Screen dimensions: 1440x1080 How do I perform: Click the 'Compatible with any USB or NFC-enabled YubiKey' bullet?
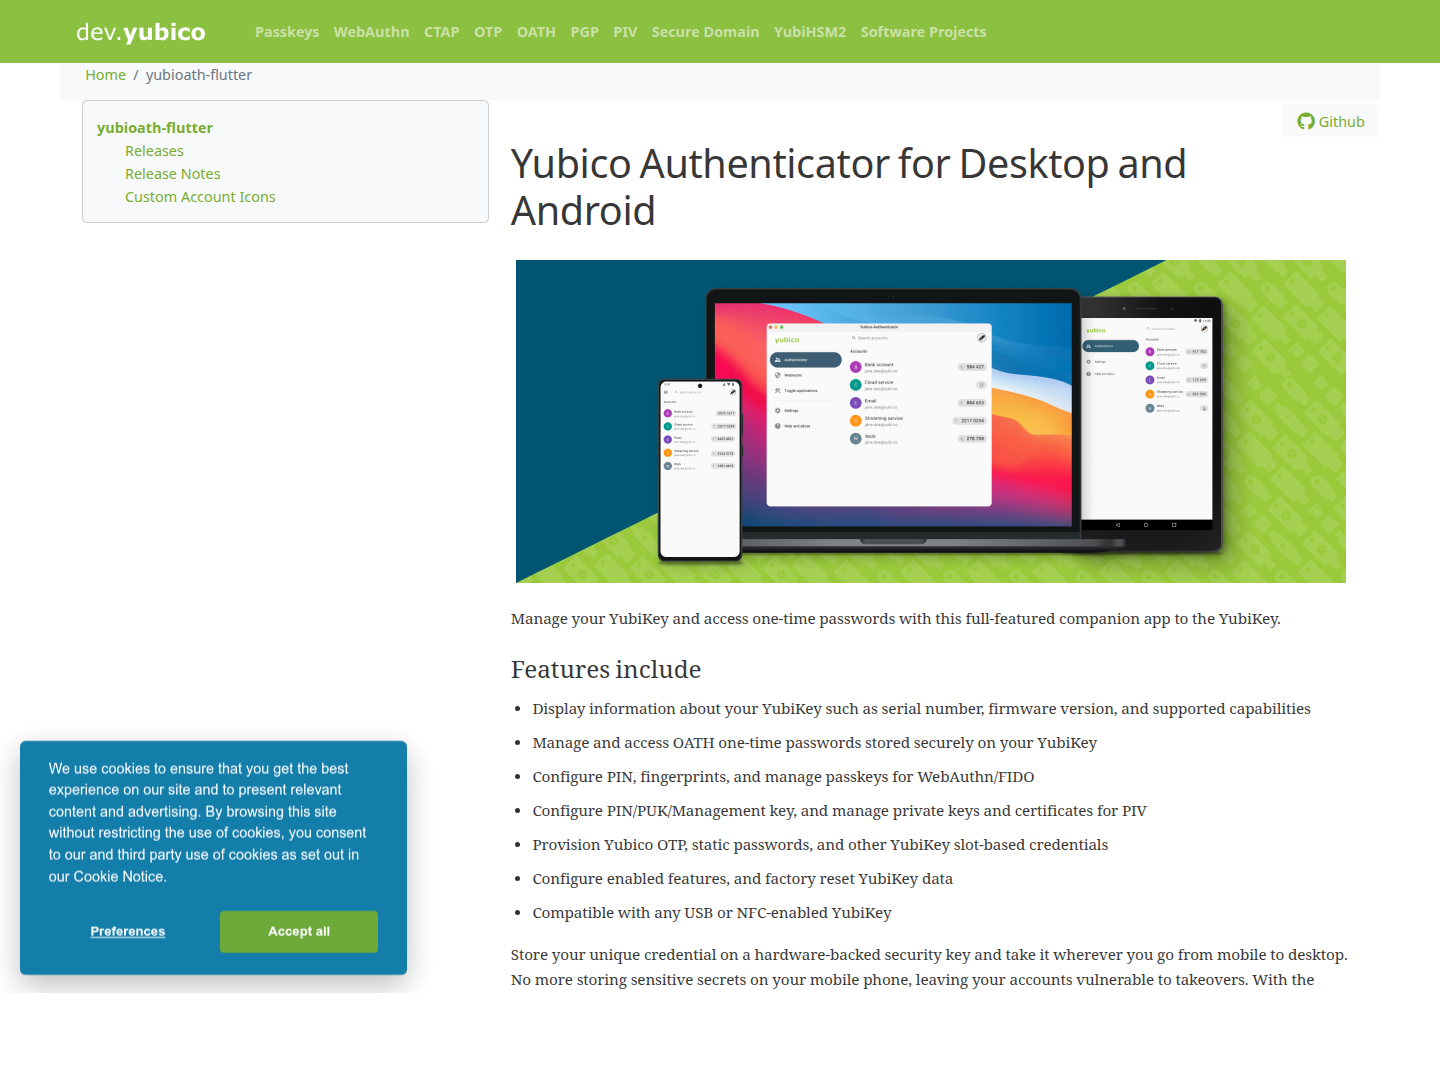click(712, 913)
